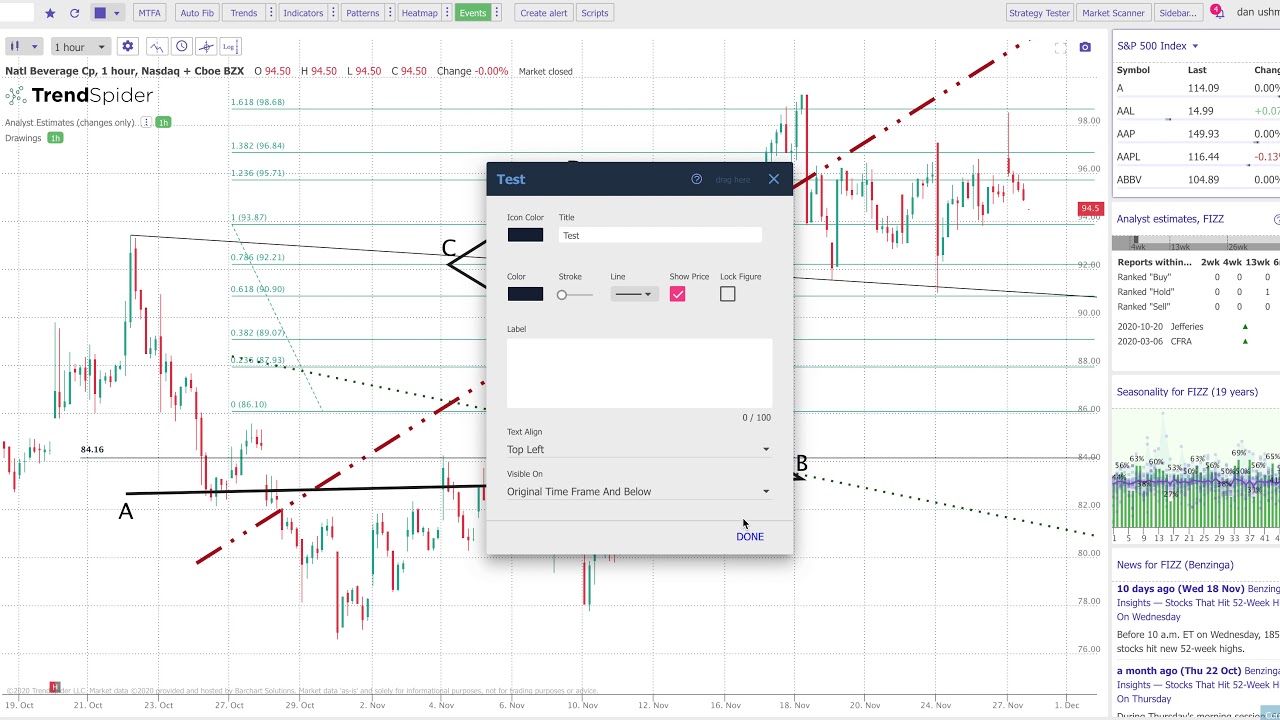
Task: Click the Analyst Estimates 1h badge
Action: point(163,122)
